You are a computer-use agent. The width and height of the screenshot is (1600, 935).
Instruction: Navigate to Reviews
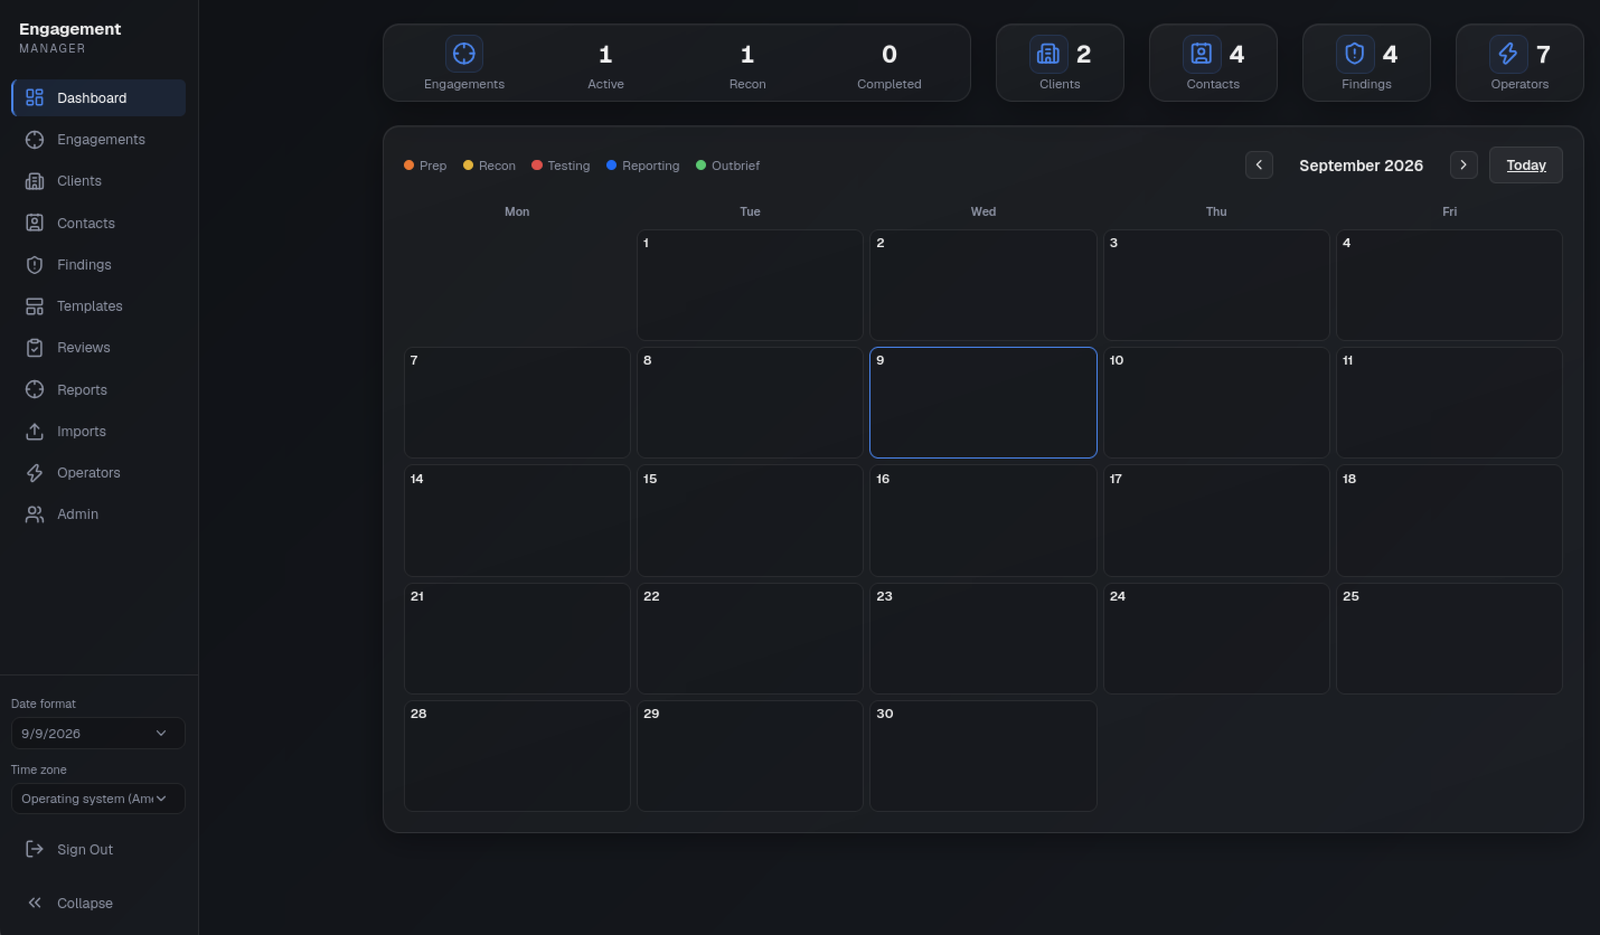click(x=98, y=348)
